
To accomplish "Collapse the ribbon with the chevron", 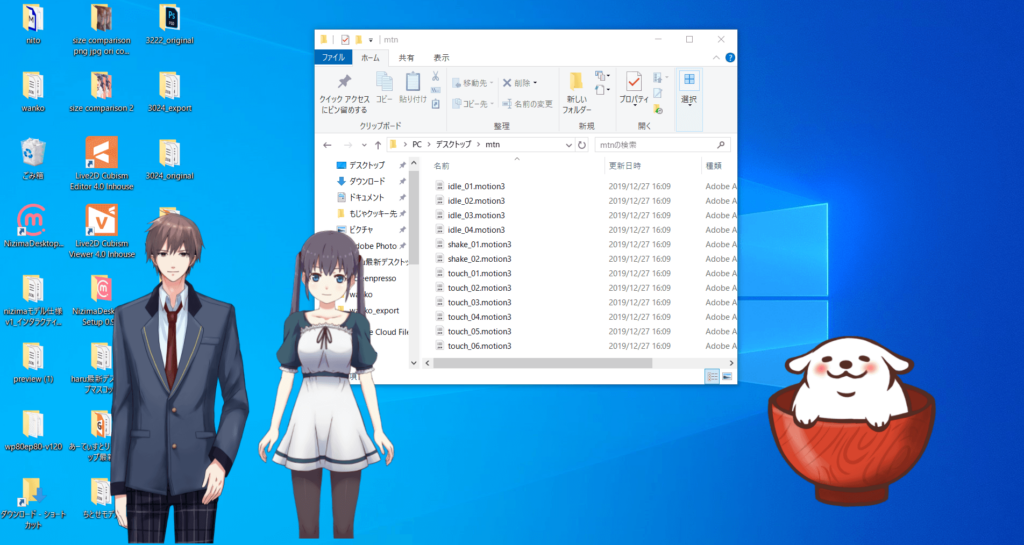I will [717, 57].
